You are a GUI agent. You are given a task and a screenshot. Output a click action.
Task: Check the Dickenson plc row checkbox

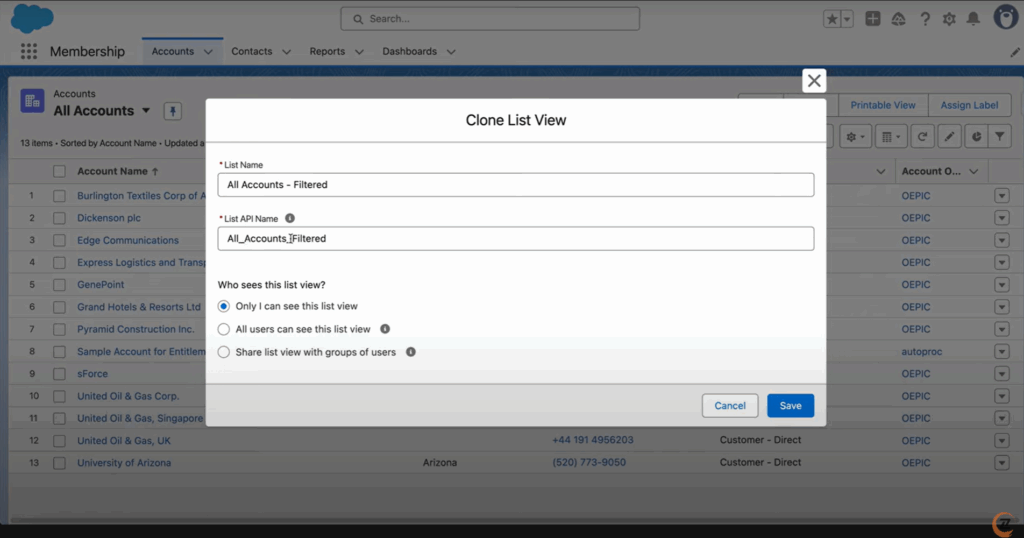(x=59, y=218)
